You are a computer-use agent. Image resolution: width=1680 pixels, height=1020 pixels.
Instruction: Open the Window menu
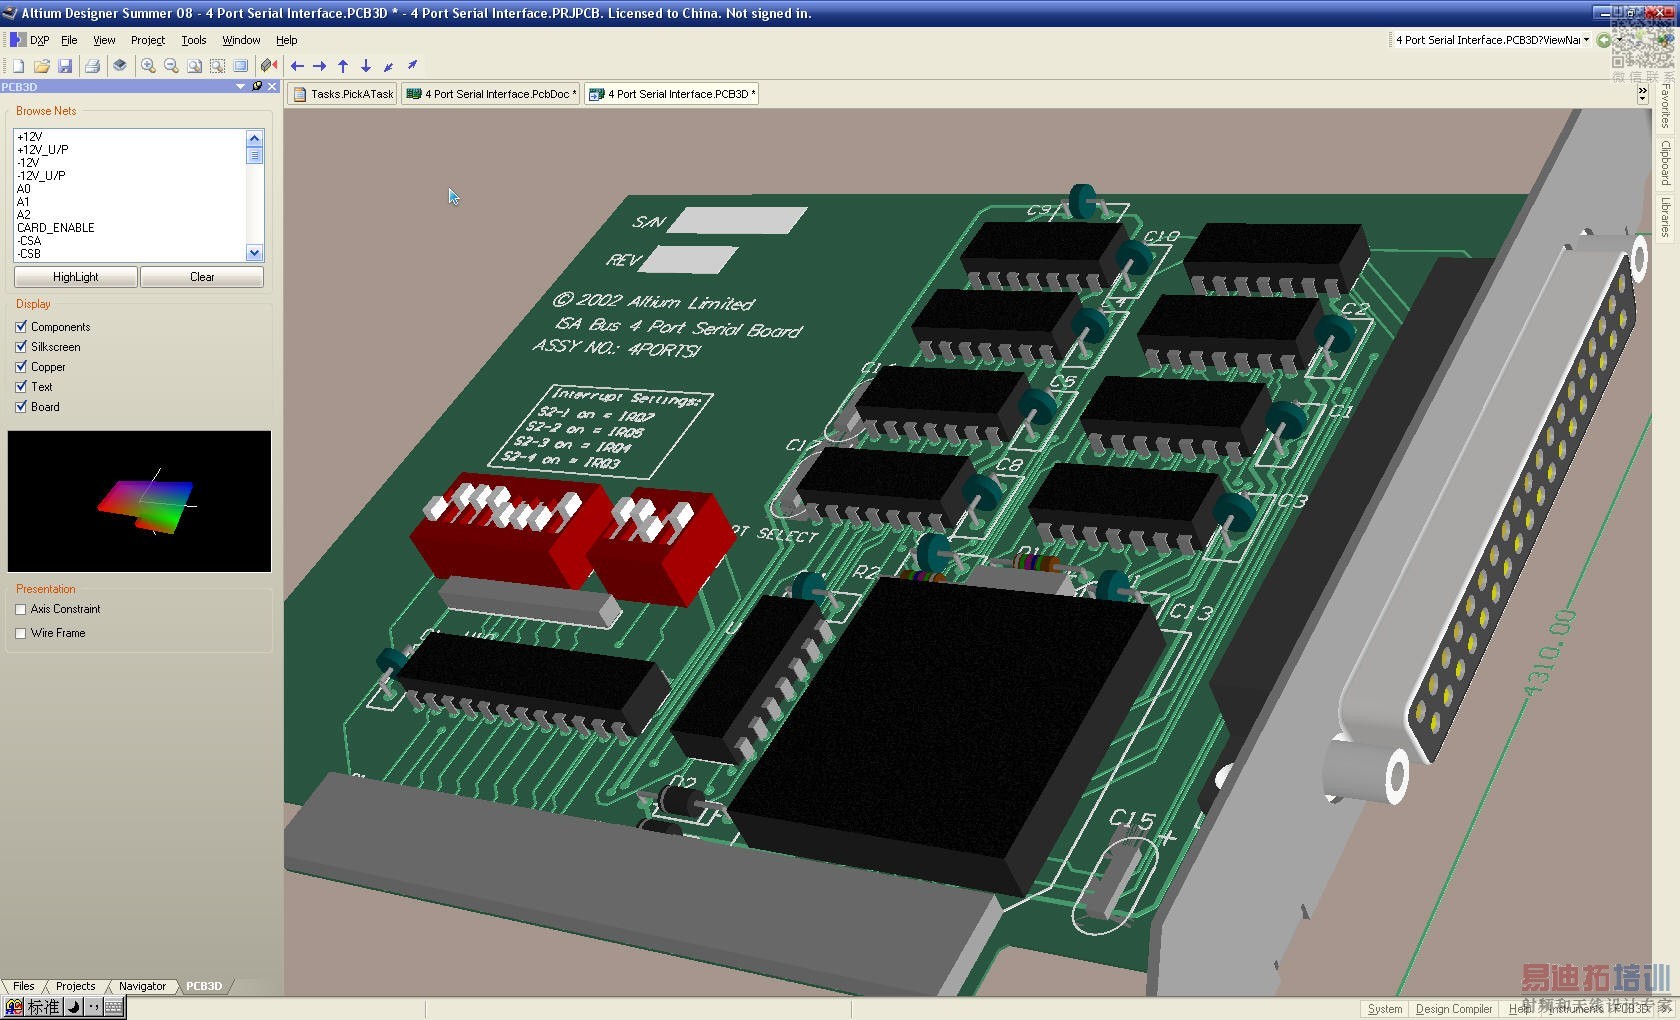(241, 40)
